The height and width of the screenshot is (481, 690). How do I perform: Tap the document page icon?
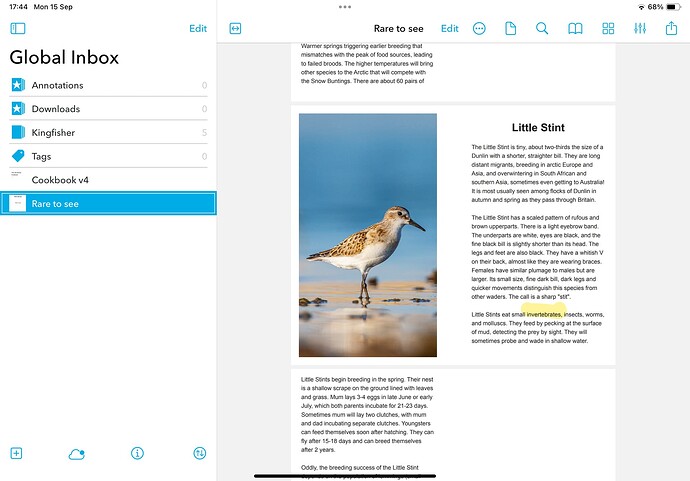[x=510, y=29]
